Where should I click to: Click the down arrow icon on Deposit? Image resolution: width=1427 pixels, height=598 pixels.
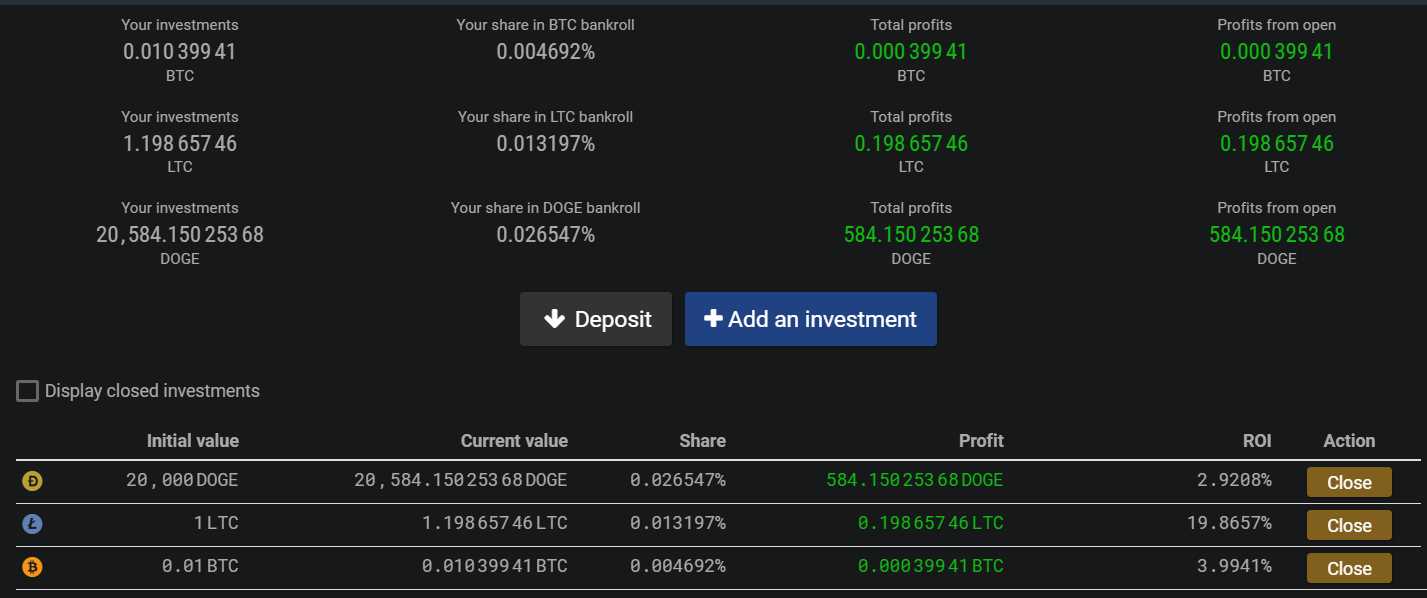click(554, 319)
